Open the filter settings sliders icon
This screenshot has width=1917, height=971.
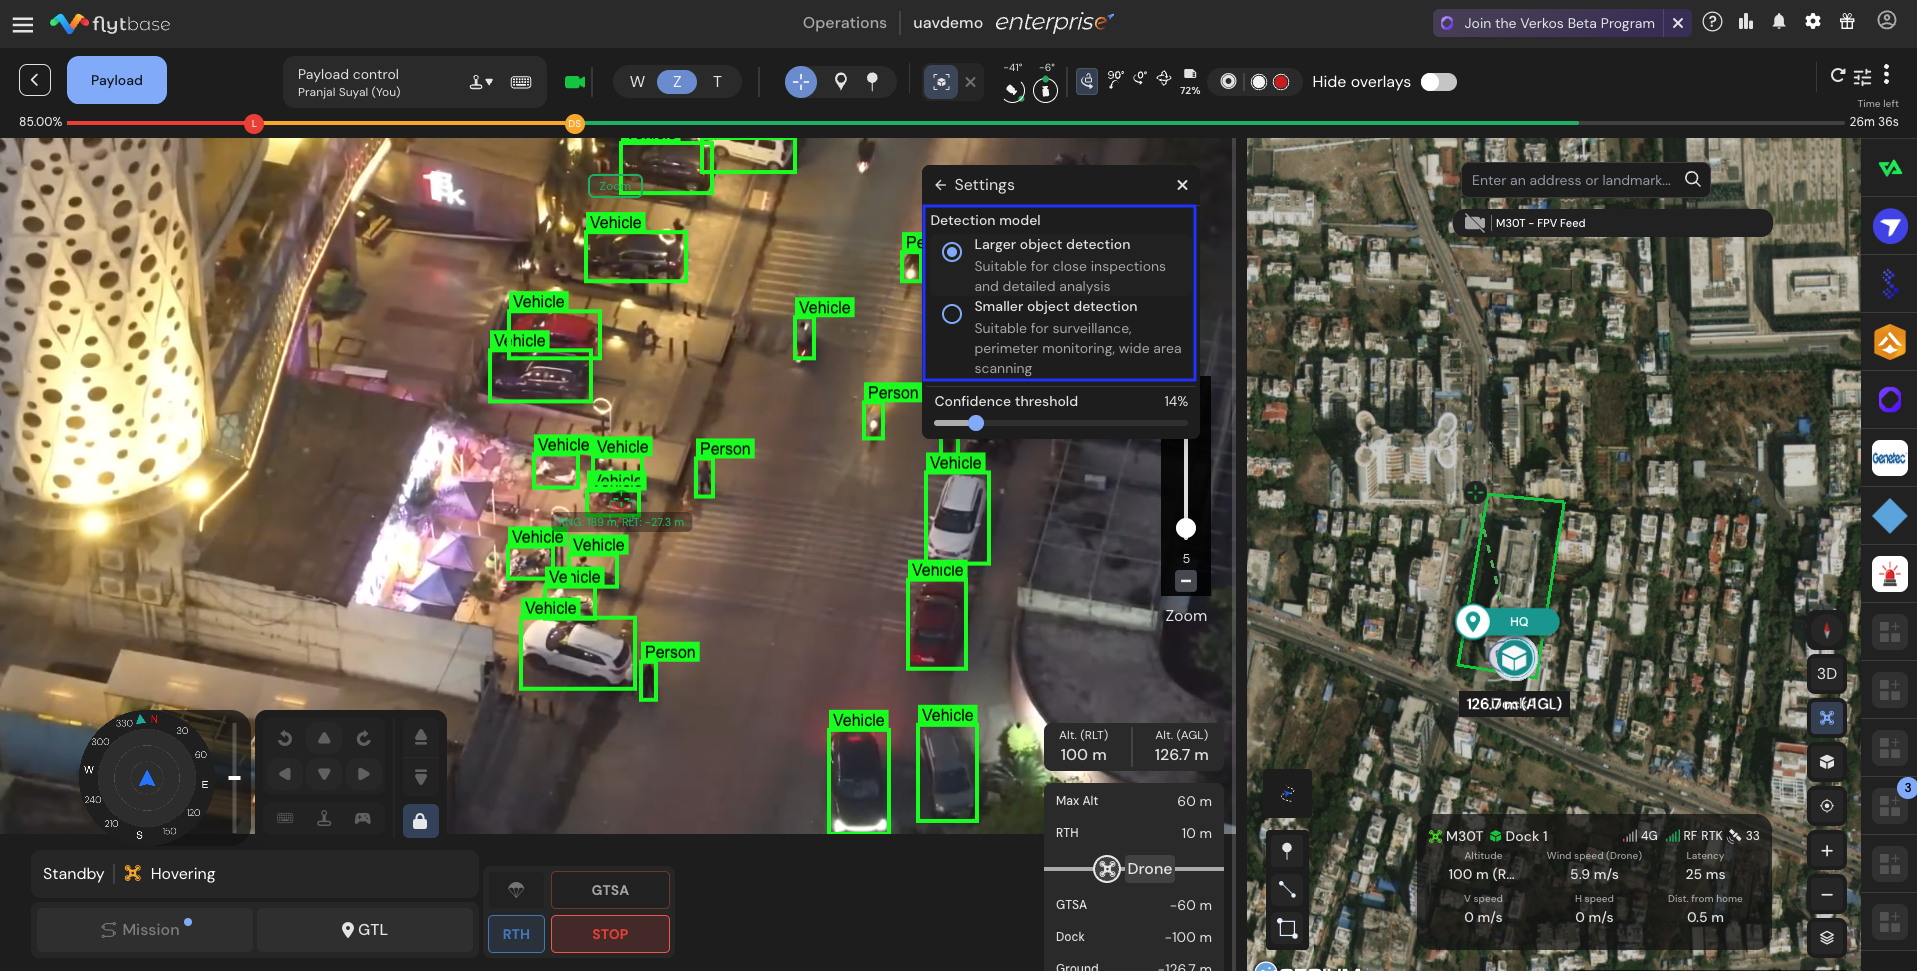(1862, 77)
